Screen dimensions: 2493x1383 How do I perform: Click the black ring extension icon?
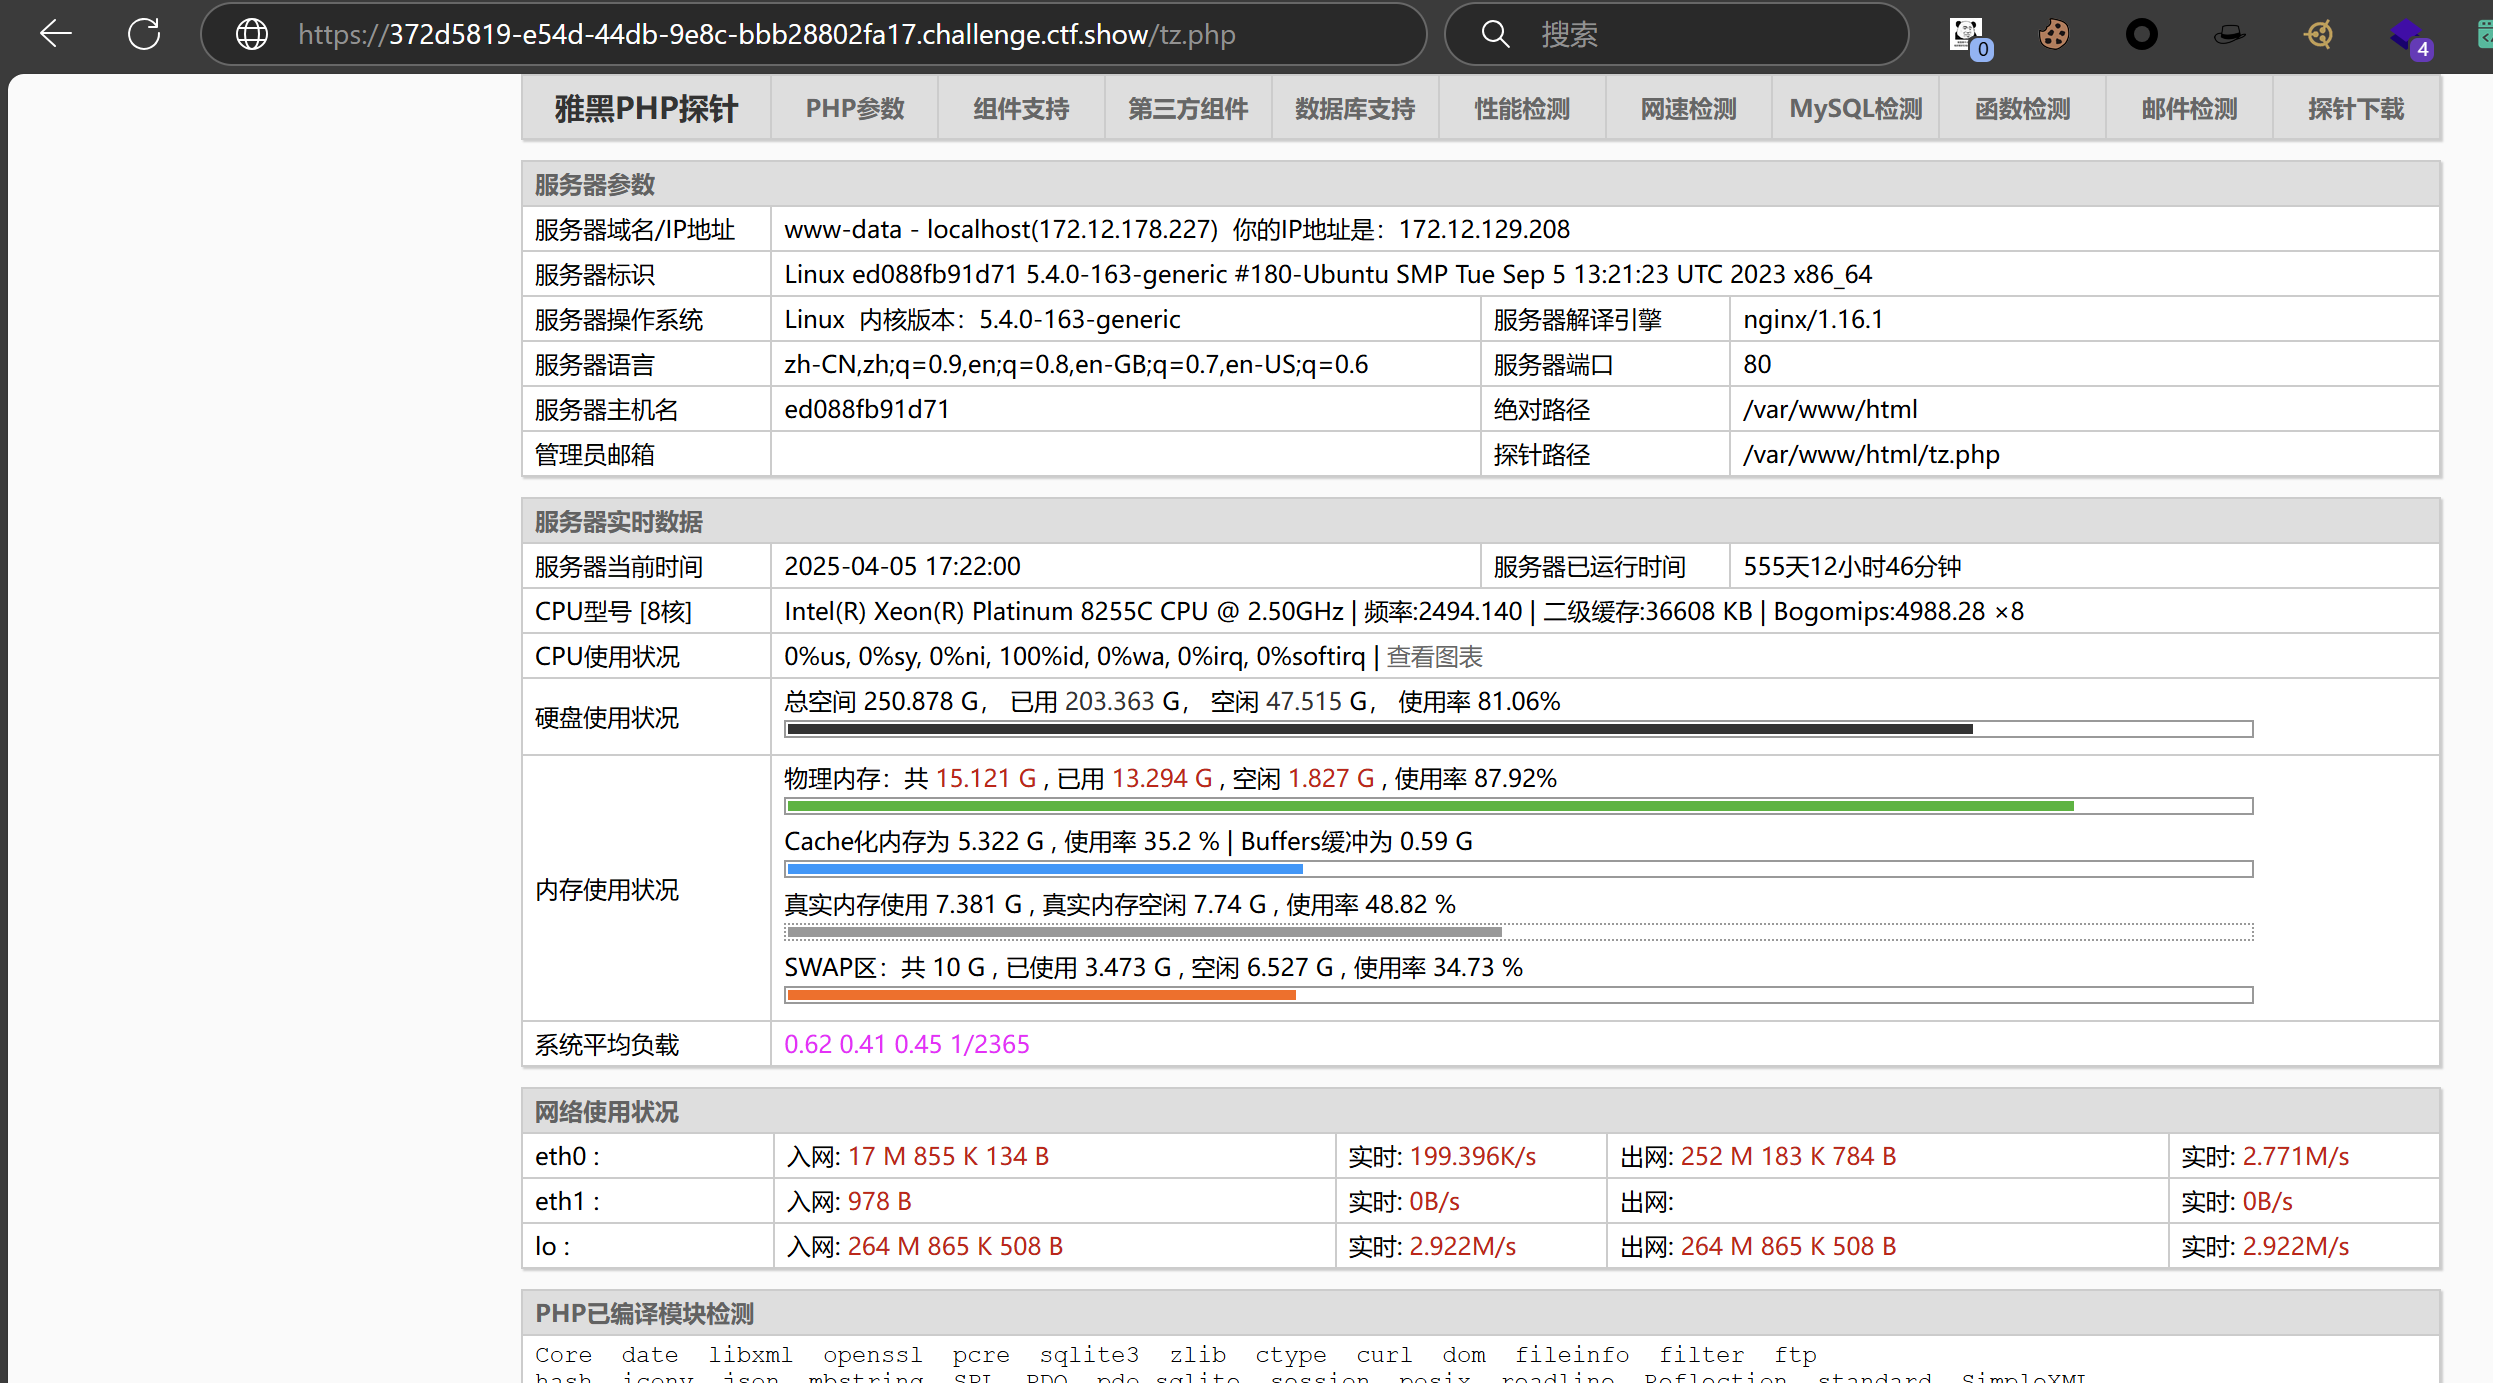pyautogui.click(x=2141, y=35)
